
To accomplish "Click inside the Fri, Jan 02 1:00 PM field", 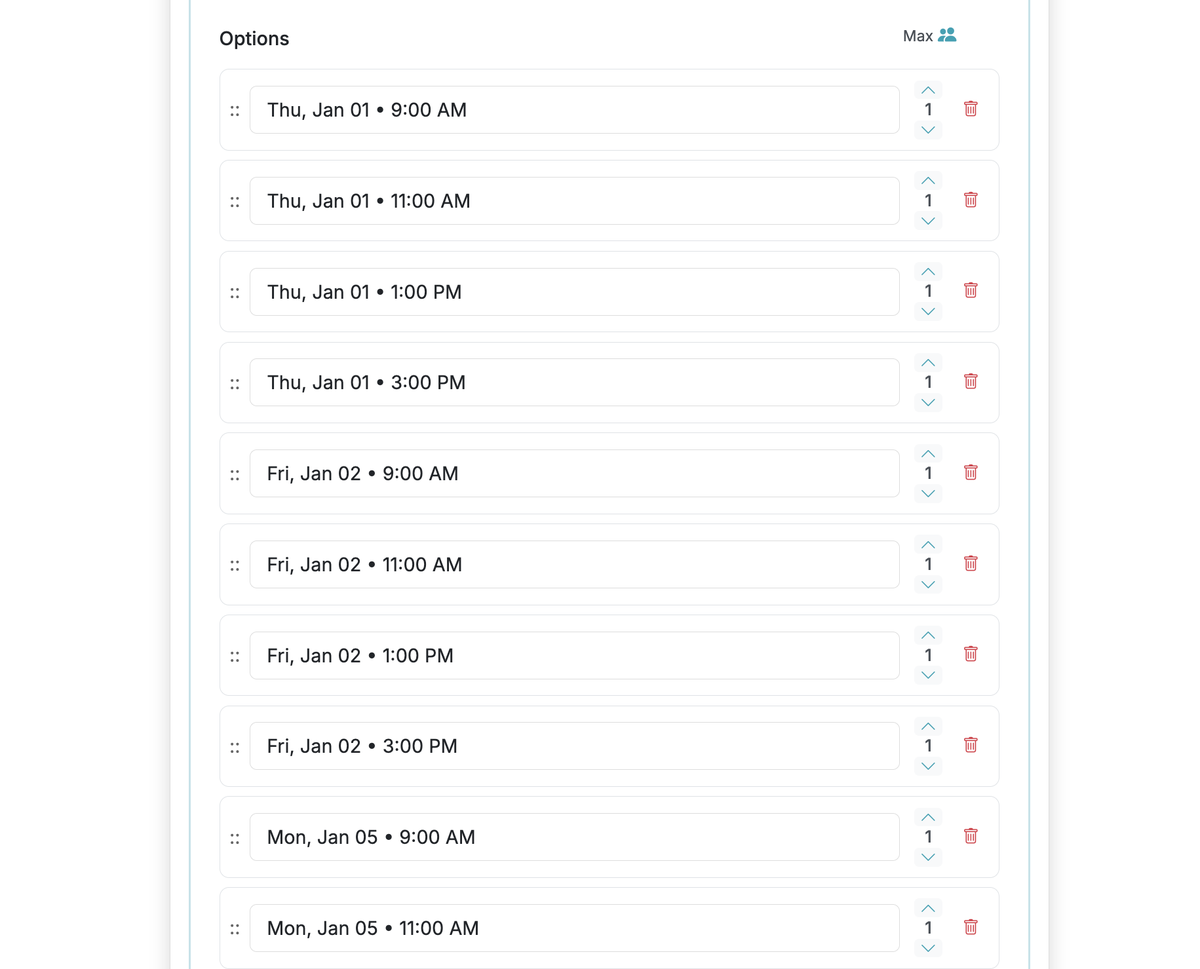I will coord(574,655).
